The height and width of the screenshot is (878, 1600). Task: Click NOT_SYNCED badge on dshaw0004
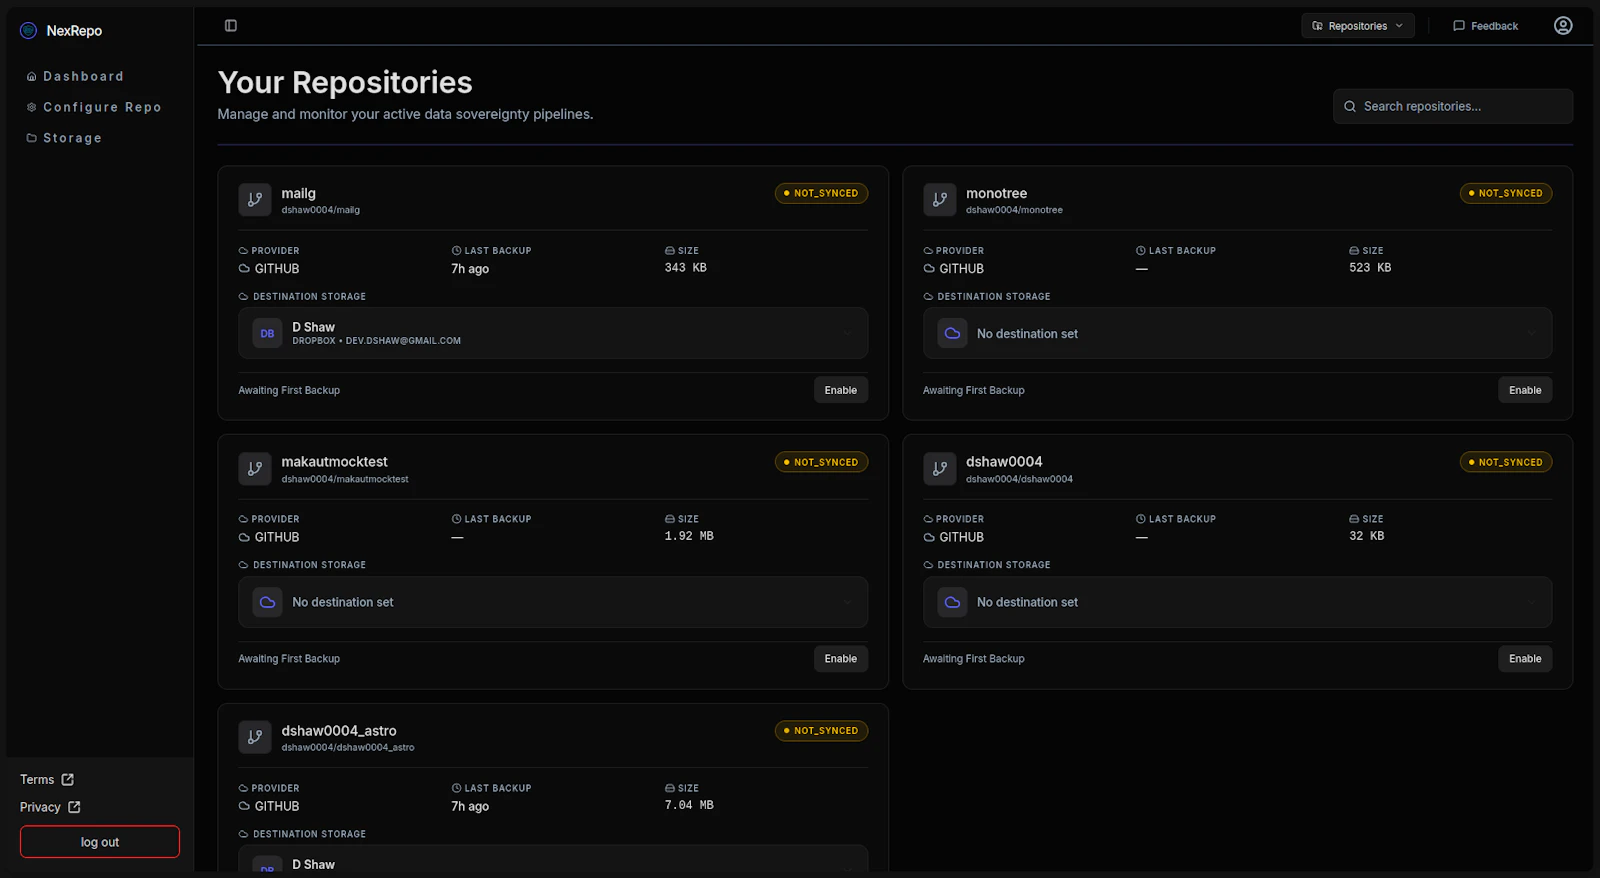(1506, 462)
